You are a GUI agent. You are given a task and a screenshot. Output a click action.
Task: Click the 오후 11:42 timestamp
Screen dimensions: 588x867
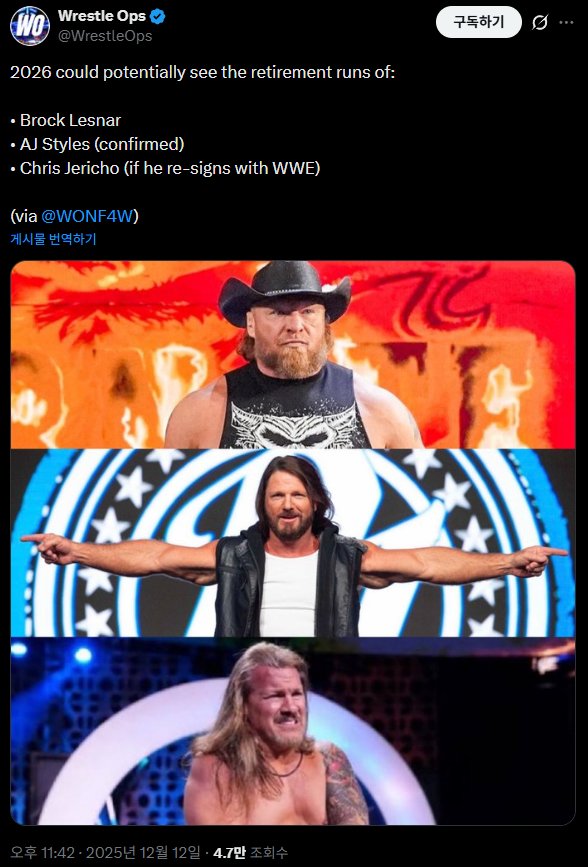click(42, 852)
